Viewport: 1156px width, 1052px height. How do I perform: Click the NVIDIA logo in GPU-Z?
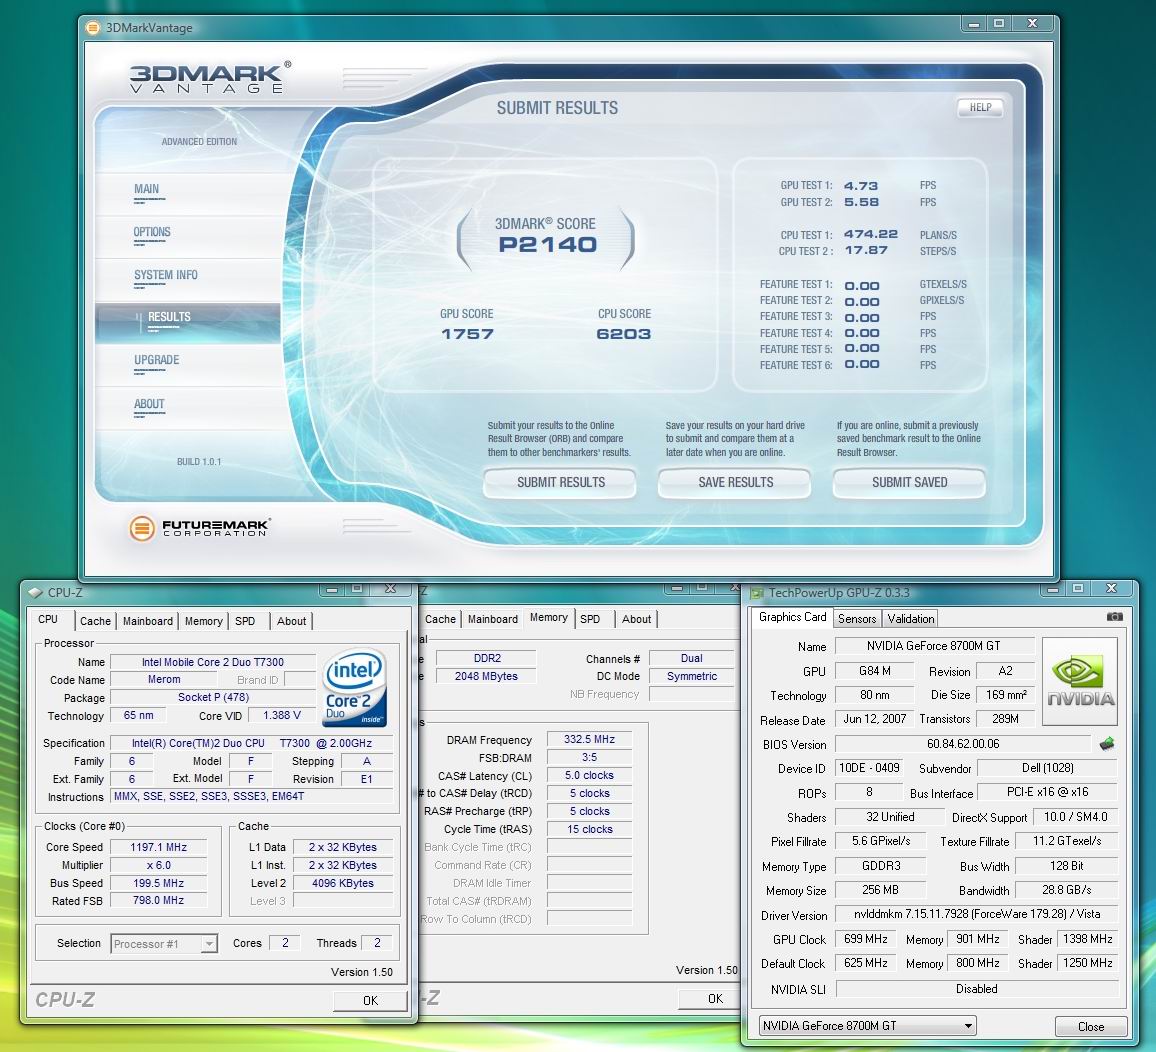tap(1080, 682)
